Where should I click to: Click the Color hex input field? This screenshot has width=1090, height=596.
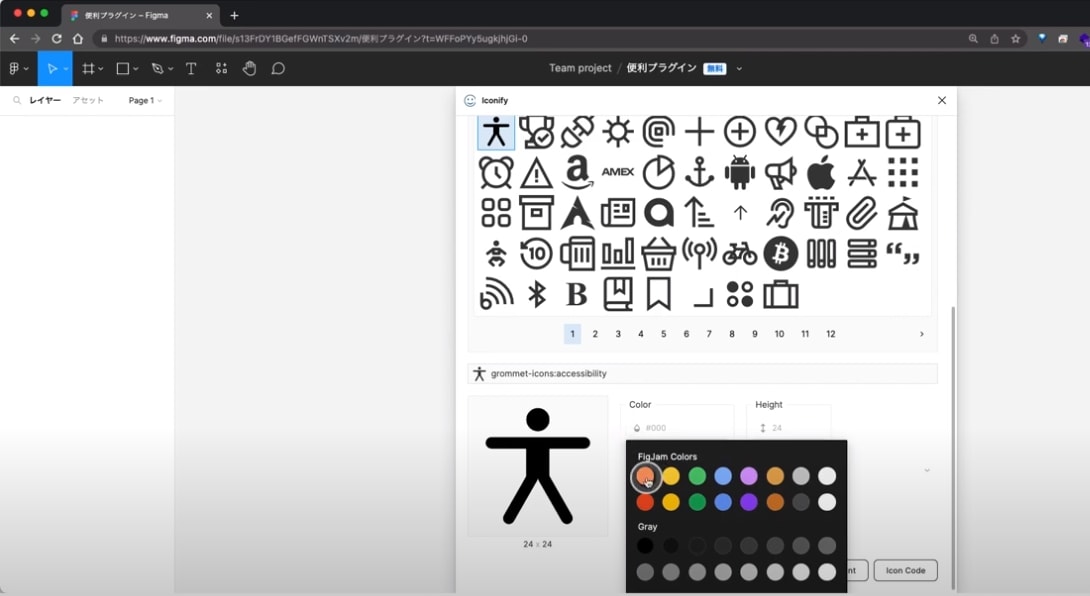(x=678, y=428)
